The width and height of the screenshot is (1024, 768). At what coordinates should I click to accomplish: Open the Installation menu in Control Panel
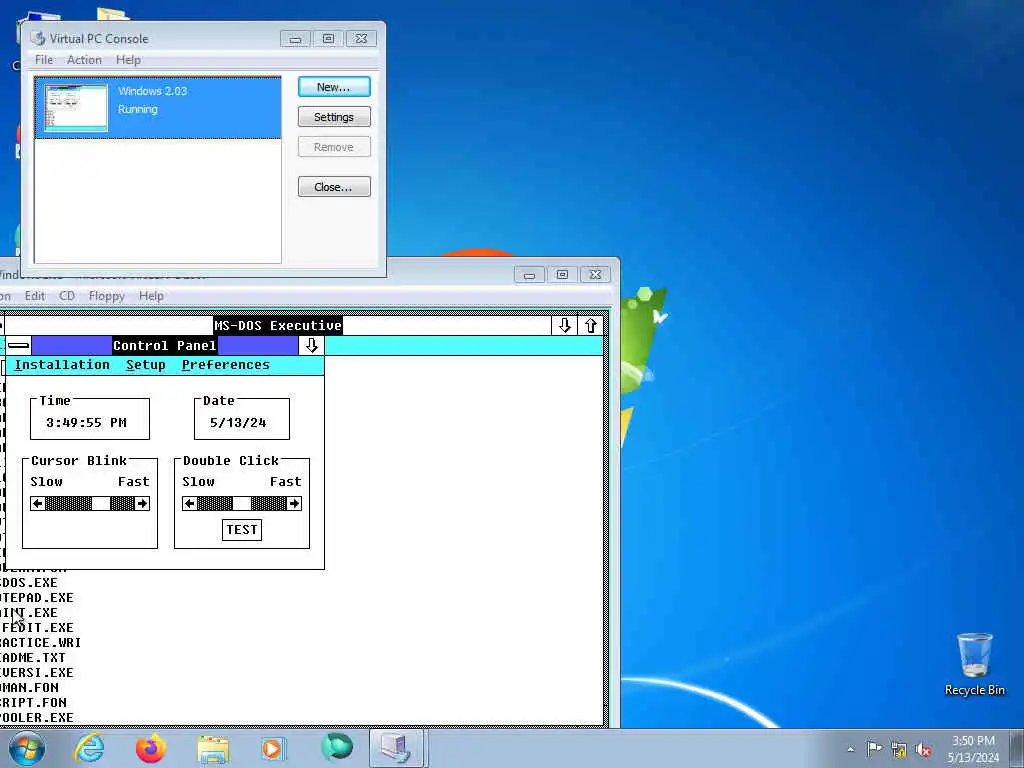tap(62, 364)
